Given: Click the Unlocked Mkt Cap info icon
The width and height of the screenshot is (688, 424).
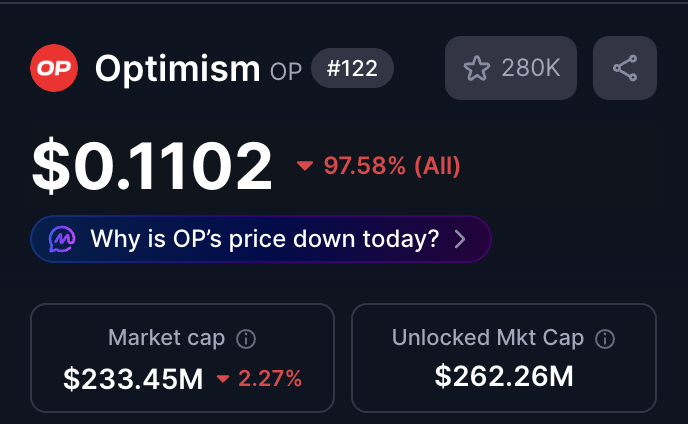Looking at the screenshot, I should click(x=604, y=339).
